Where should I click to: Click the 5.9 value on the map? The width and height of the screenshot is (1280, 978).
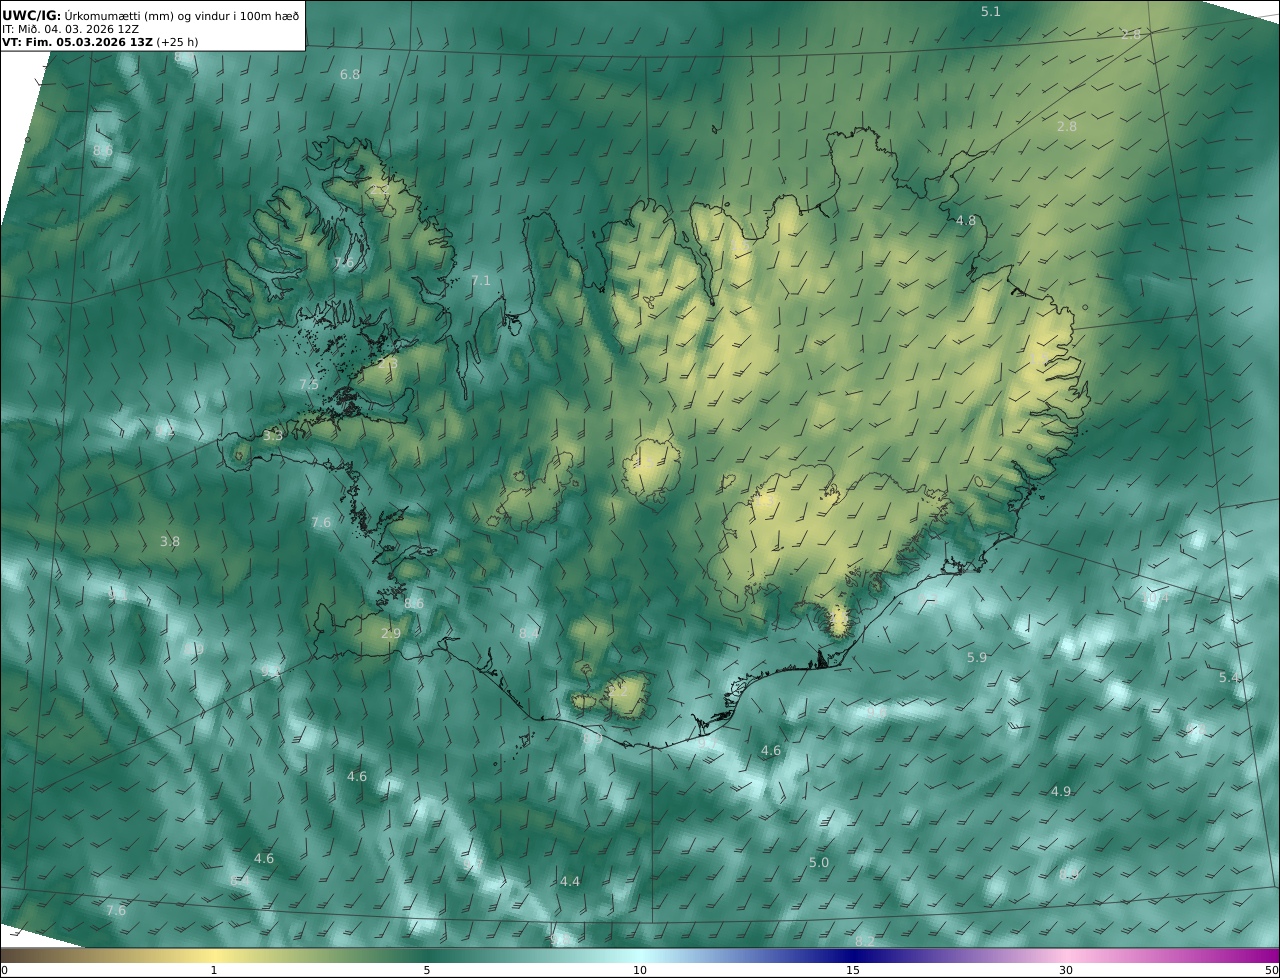977,658
